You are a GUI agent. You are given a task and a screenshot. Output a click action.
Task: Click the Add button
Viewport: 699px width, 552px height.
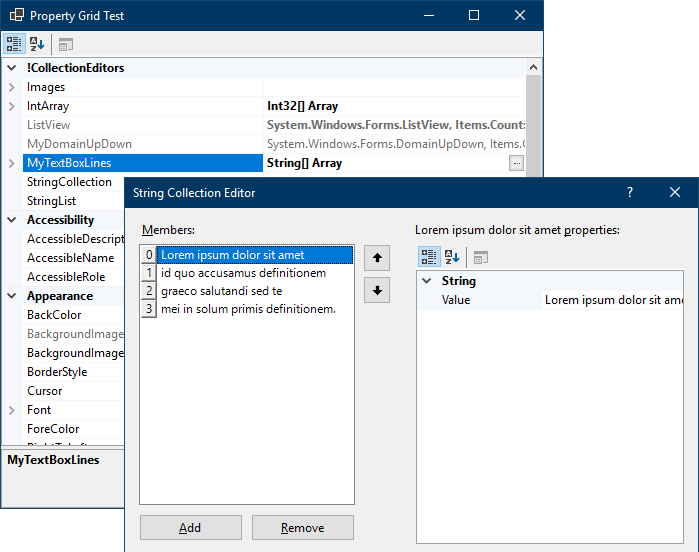[x=191, y=527]
